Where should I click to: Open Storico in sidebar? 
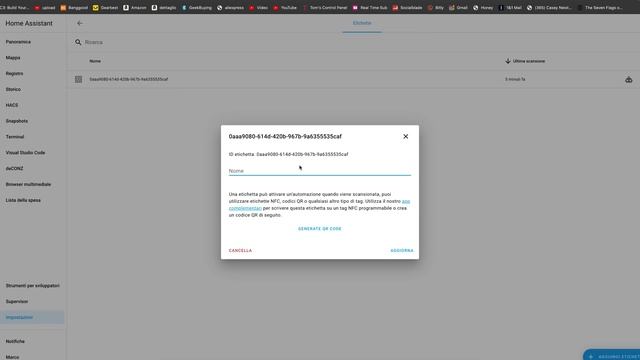[x=13, y=89]
